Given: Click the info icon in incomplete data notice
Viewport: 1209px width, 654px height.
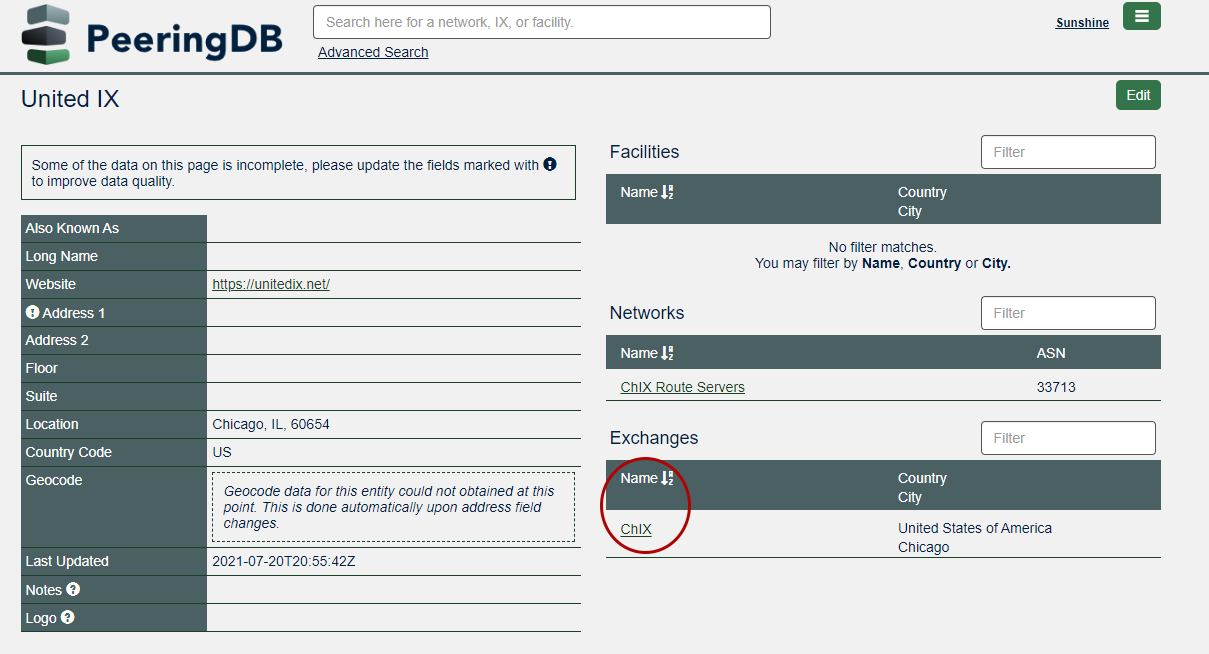Looking at the screenshot, I should click(x=550, y=165).
